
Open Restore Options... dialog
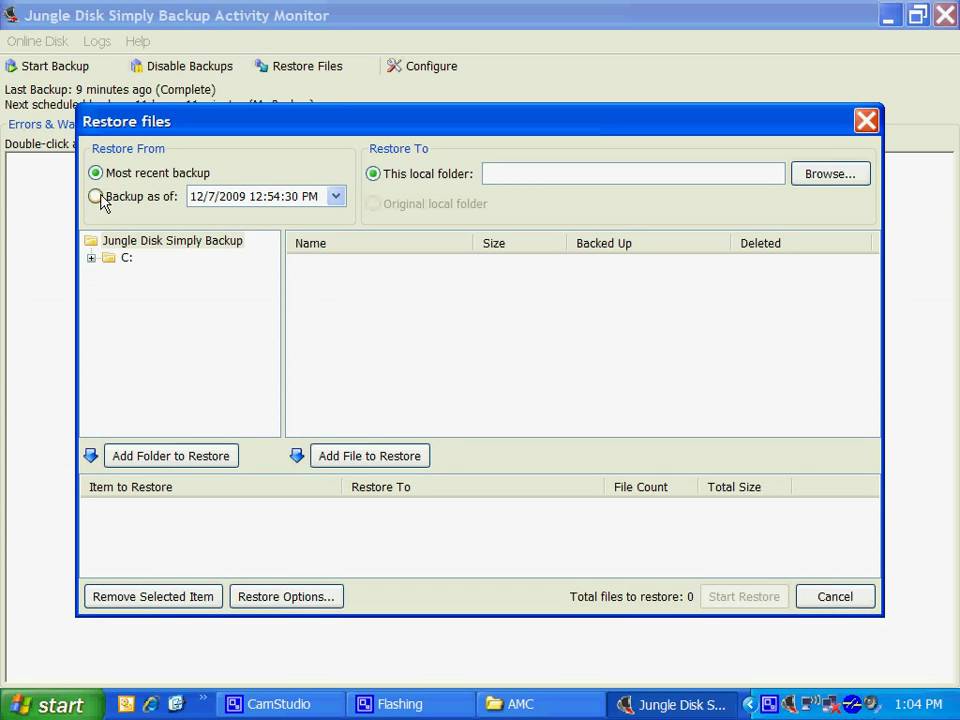(287, 596)
